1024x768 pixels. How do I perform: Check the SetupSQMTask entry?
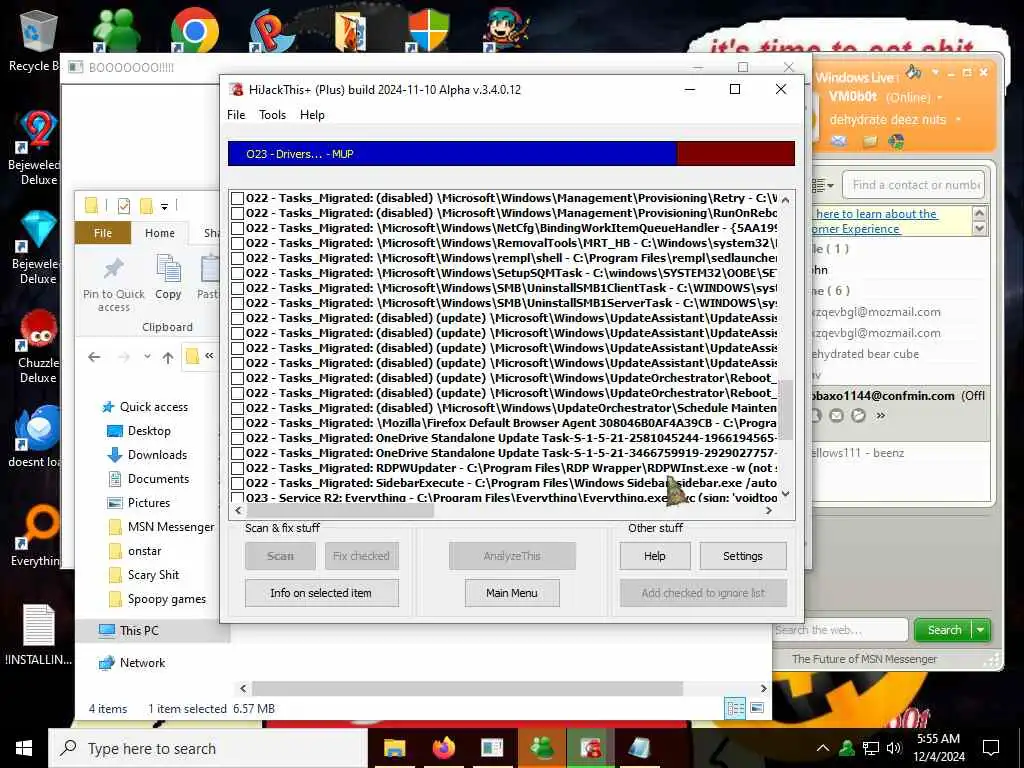pyautogui.click(x=238, y=274)
